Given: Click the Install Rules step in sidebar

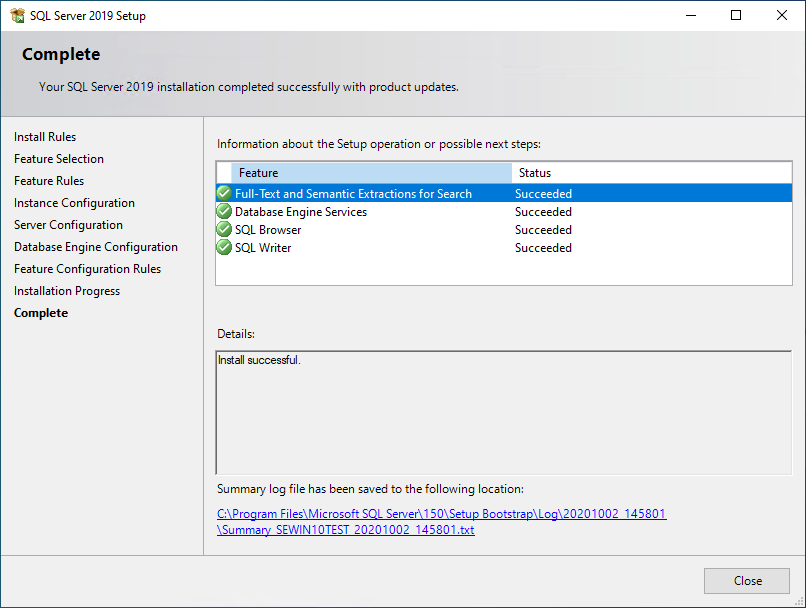Looking at the screenshot, I should point(45,137).
